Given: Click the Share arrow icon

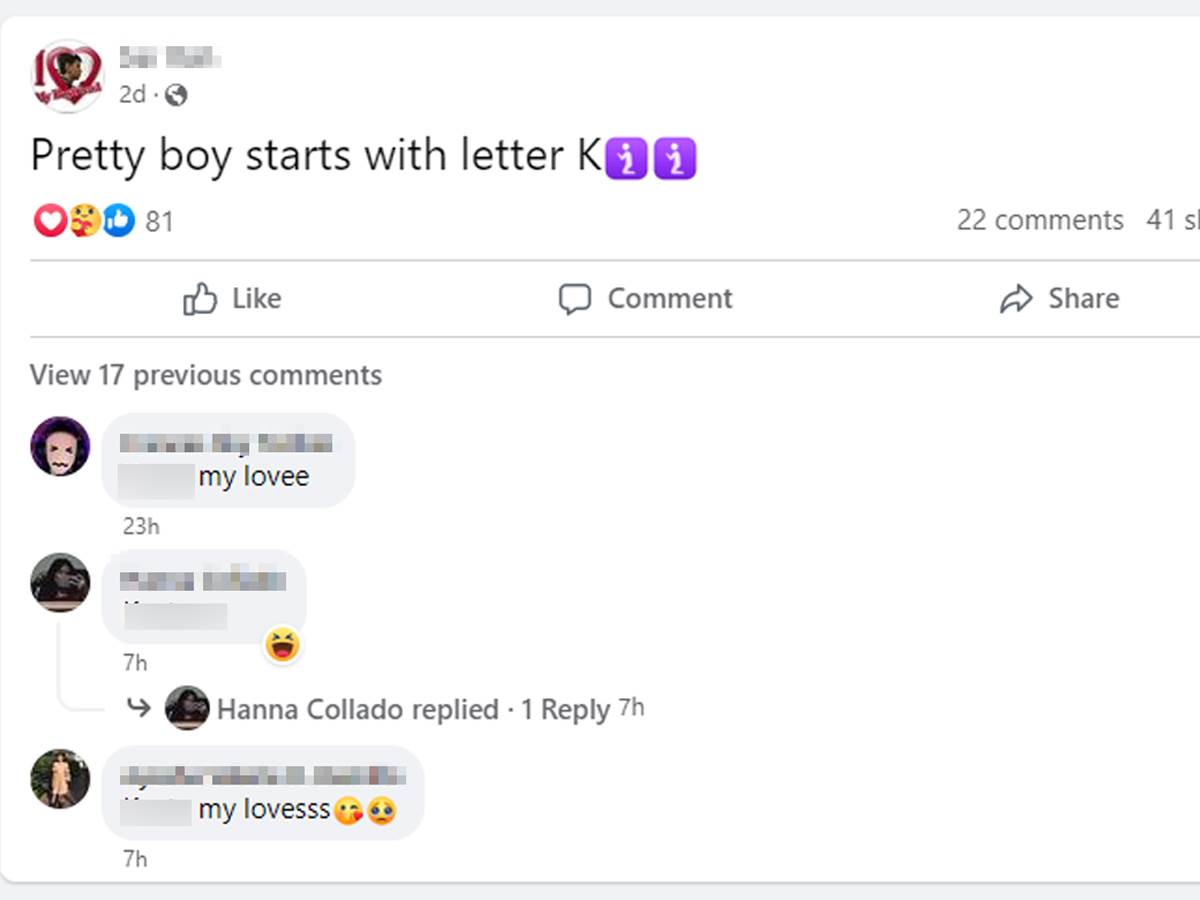Looking at the screenshot, I should [1019, 298].
